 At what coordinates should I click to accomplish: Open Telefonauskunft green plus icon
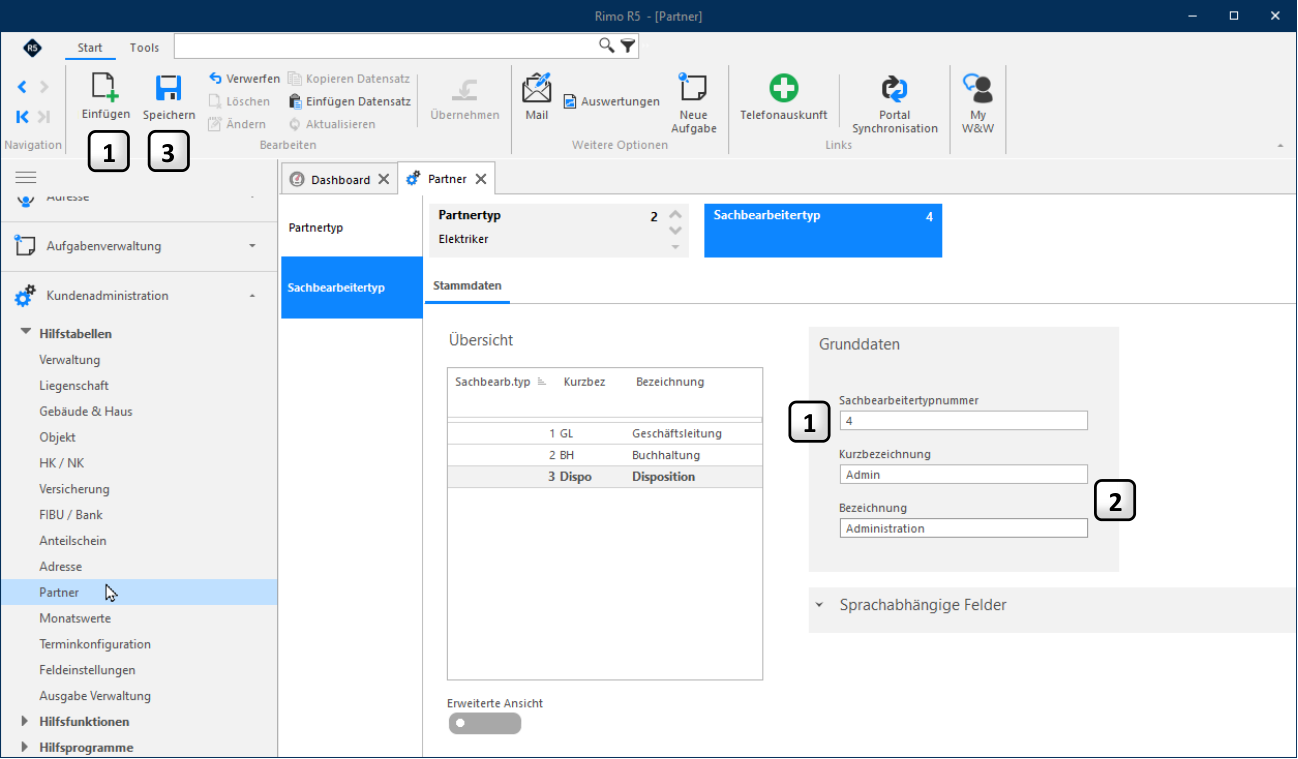[x=783, y=88]
